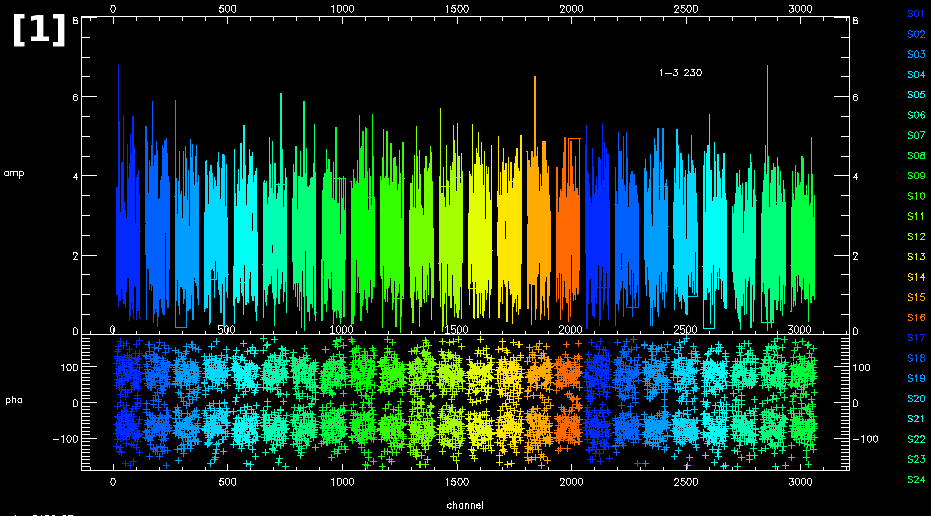The width and height of the screenshot is (931, 516).
Task: Select the S17 legend label
Action: click(915, 338)
